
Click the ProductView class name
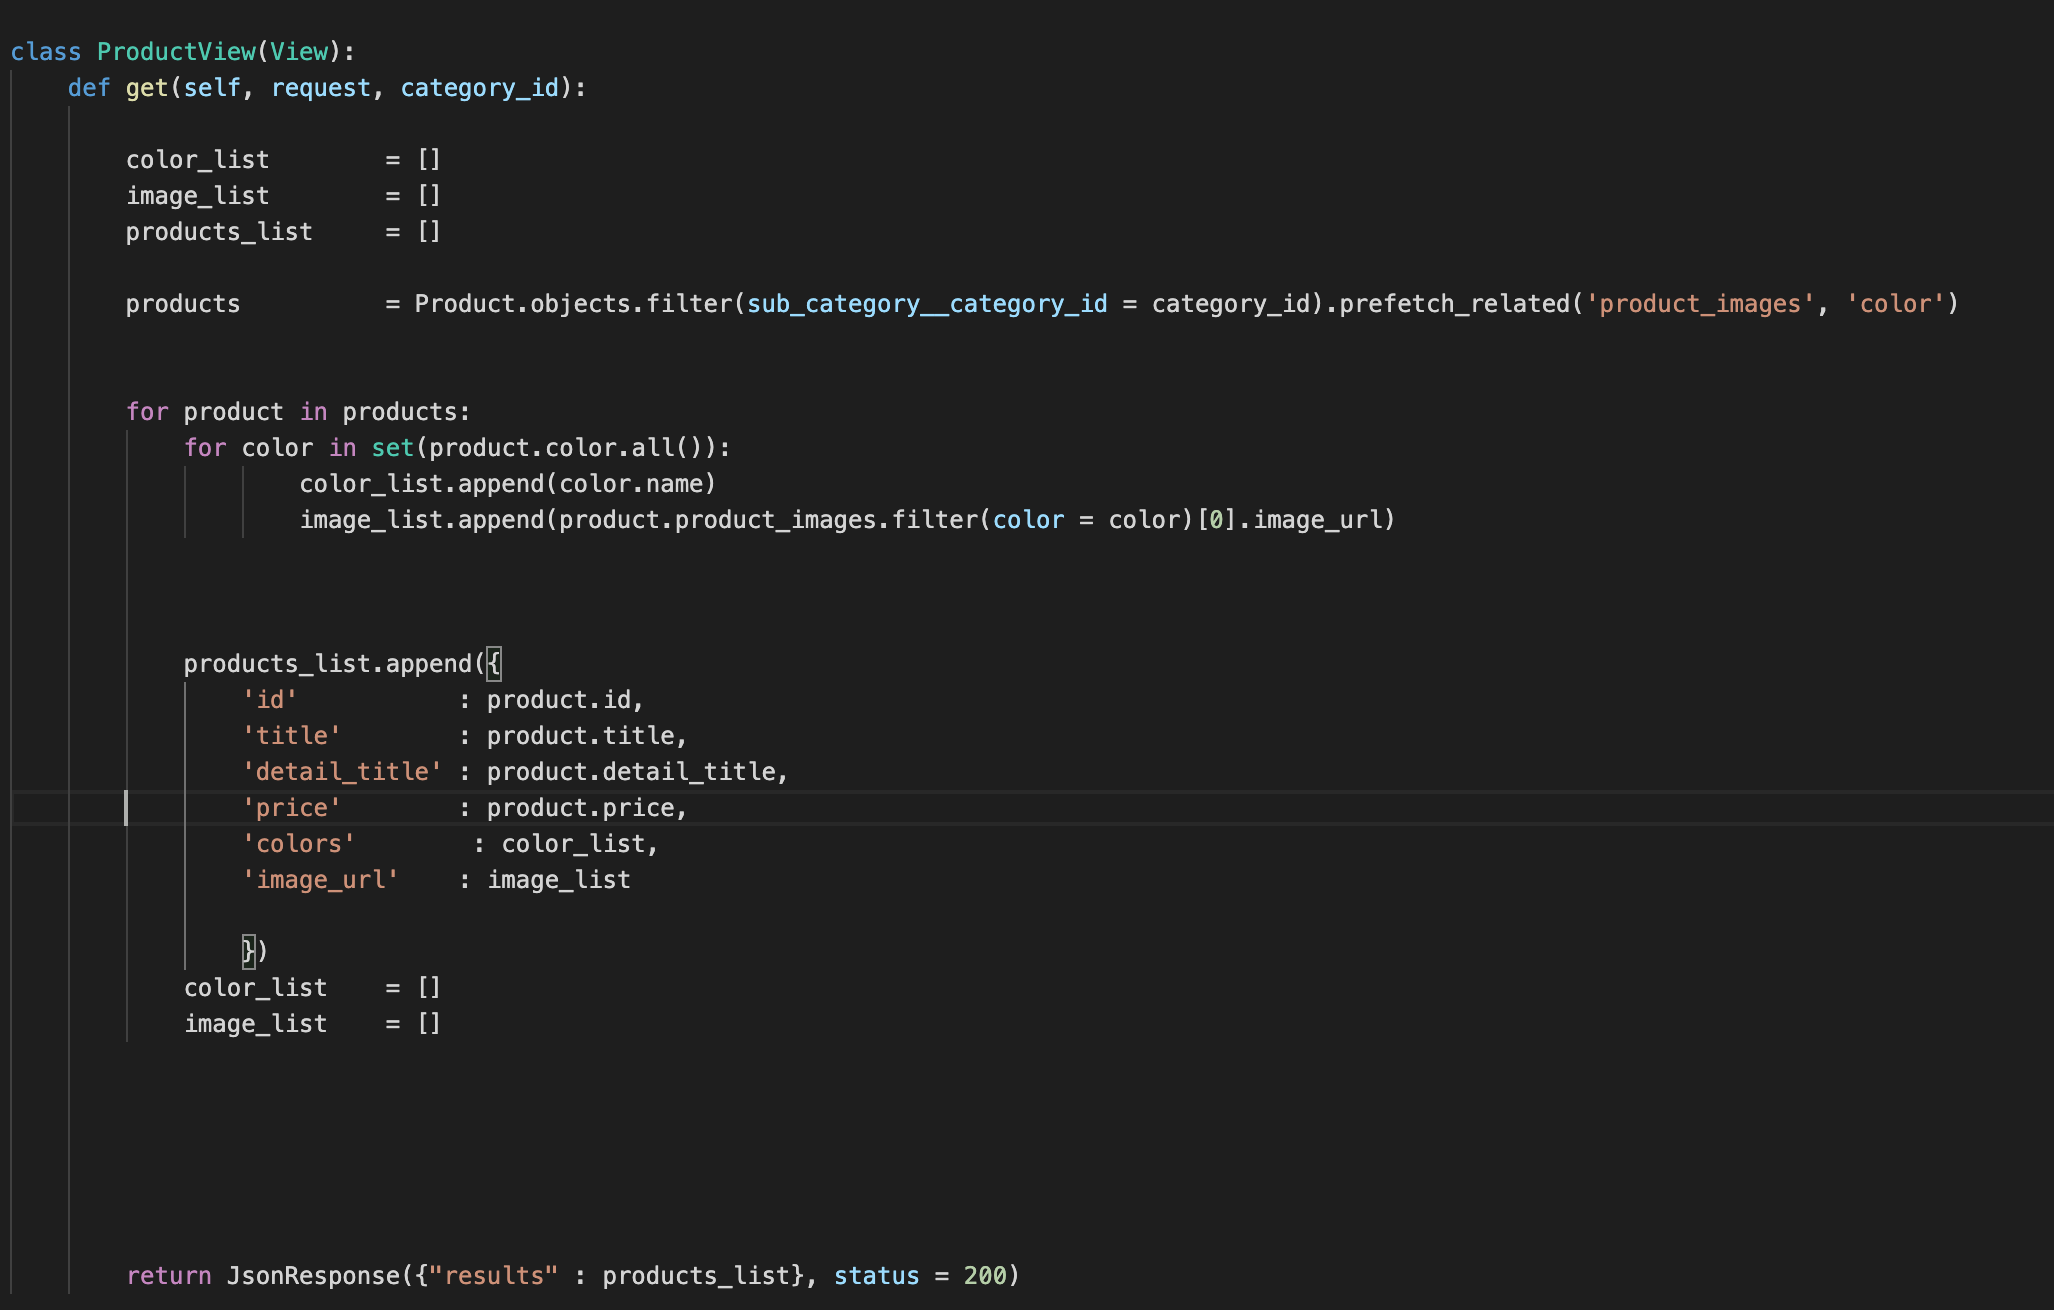[176, 52]
